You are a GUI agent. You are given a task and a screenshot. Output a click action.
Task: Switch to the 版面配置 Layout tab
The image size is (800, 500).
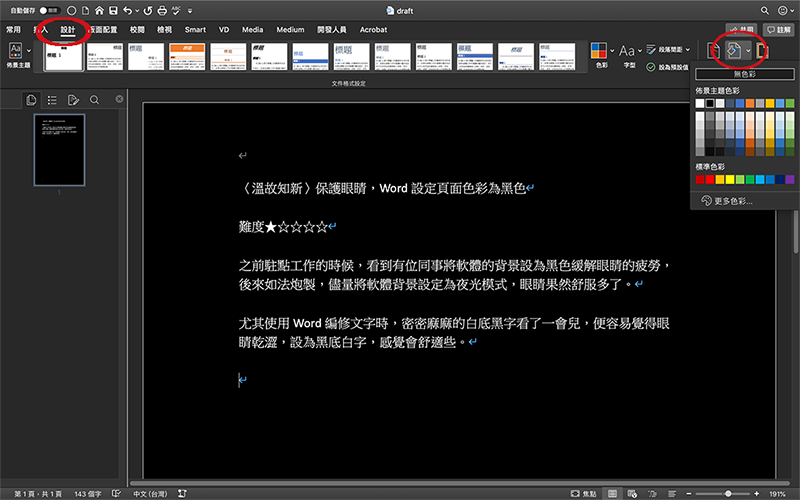(103, 30)
